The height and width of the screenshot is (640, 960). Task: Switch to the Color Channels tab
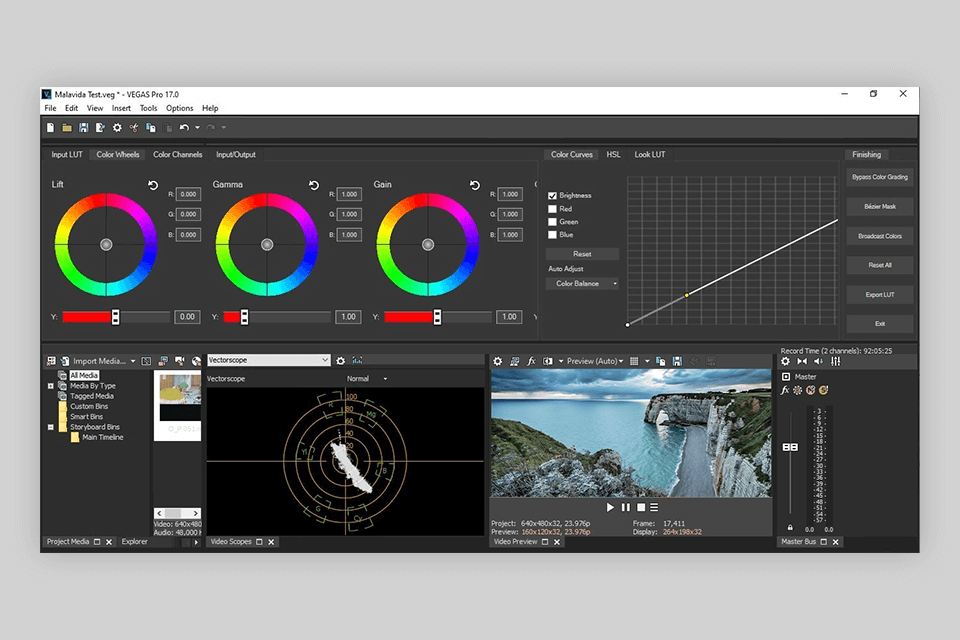click(178, 154)
